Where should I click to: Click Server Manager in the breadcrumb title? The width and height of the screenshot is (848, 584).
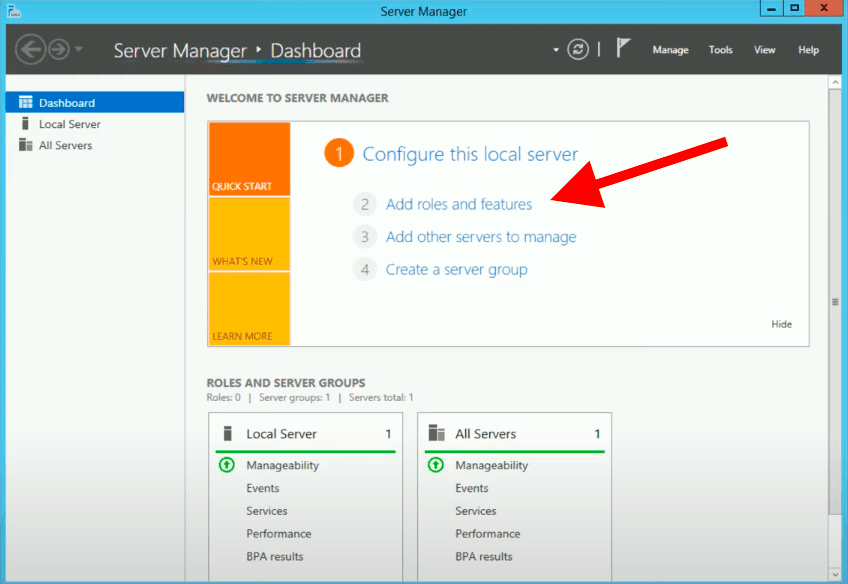coord(180,50)
